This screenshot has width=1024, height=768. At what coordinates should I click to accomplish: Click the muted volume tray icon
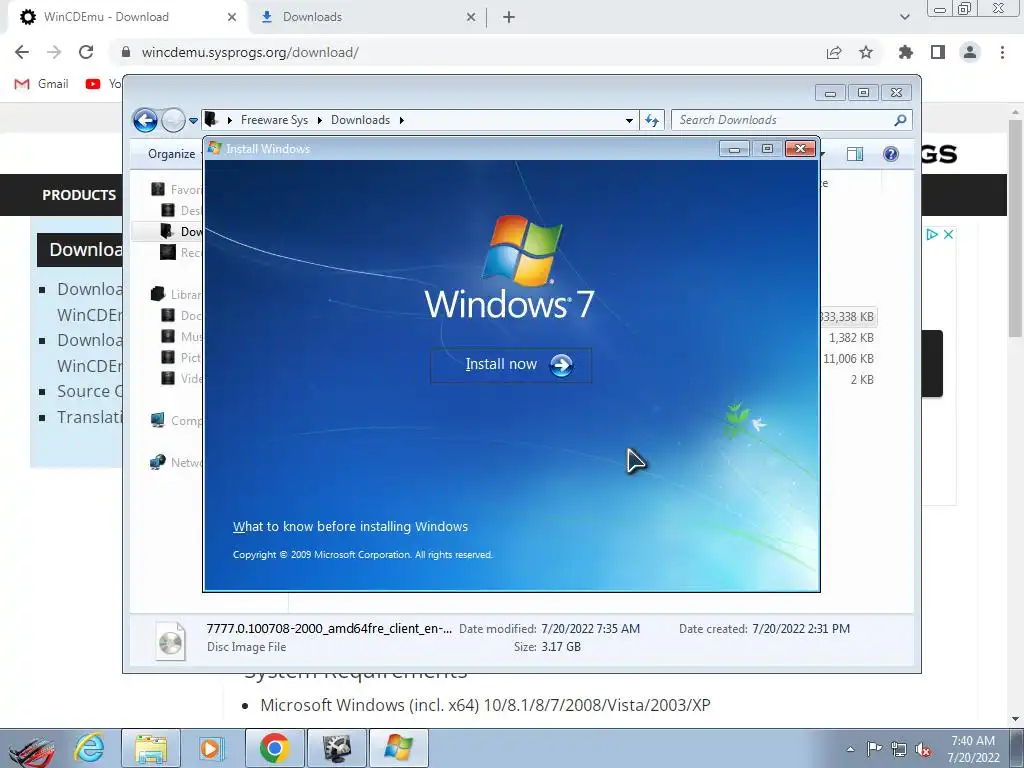click(923, 749)
